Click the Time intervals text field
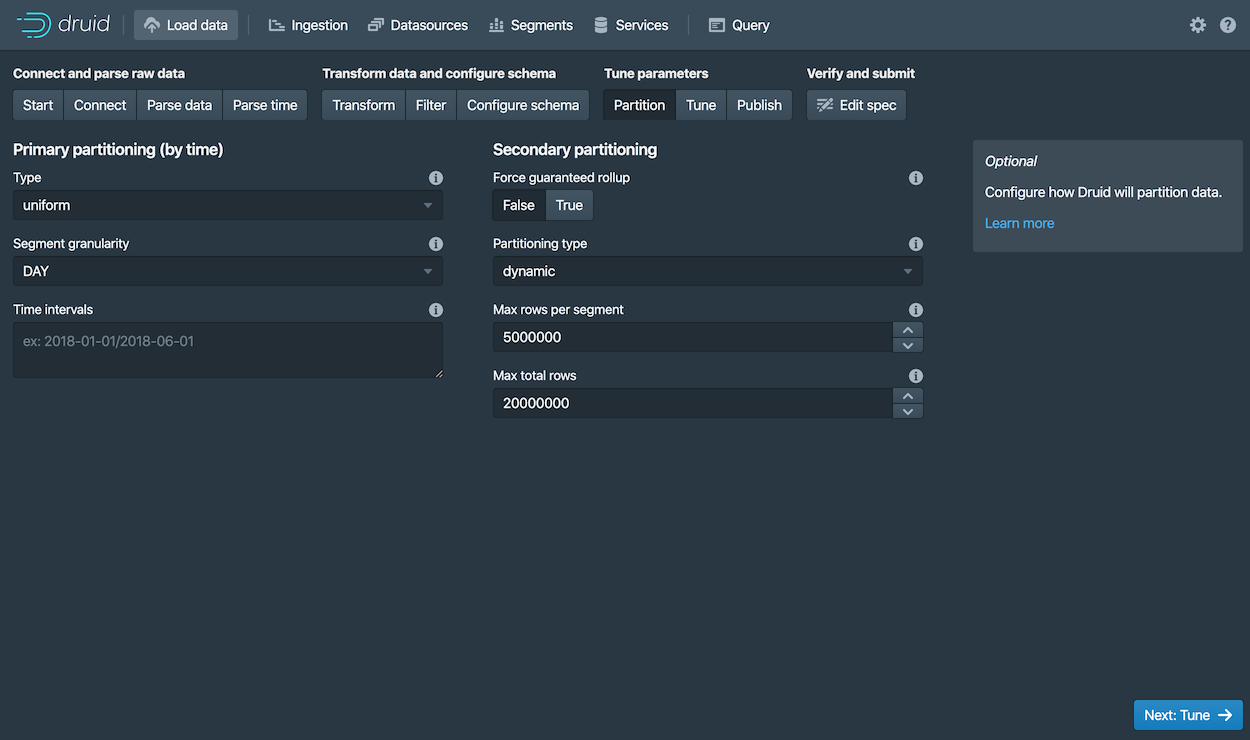The image size is (1250, 740). 227,350
